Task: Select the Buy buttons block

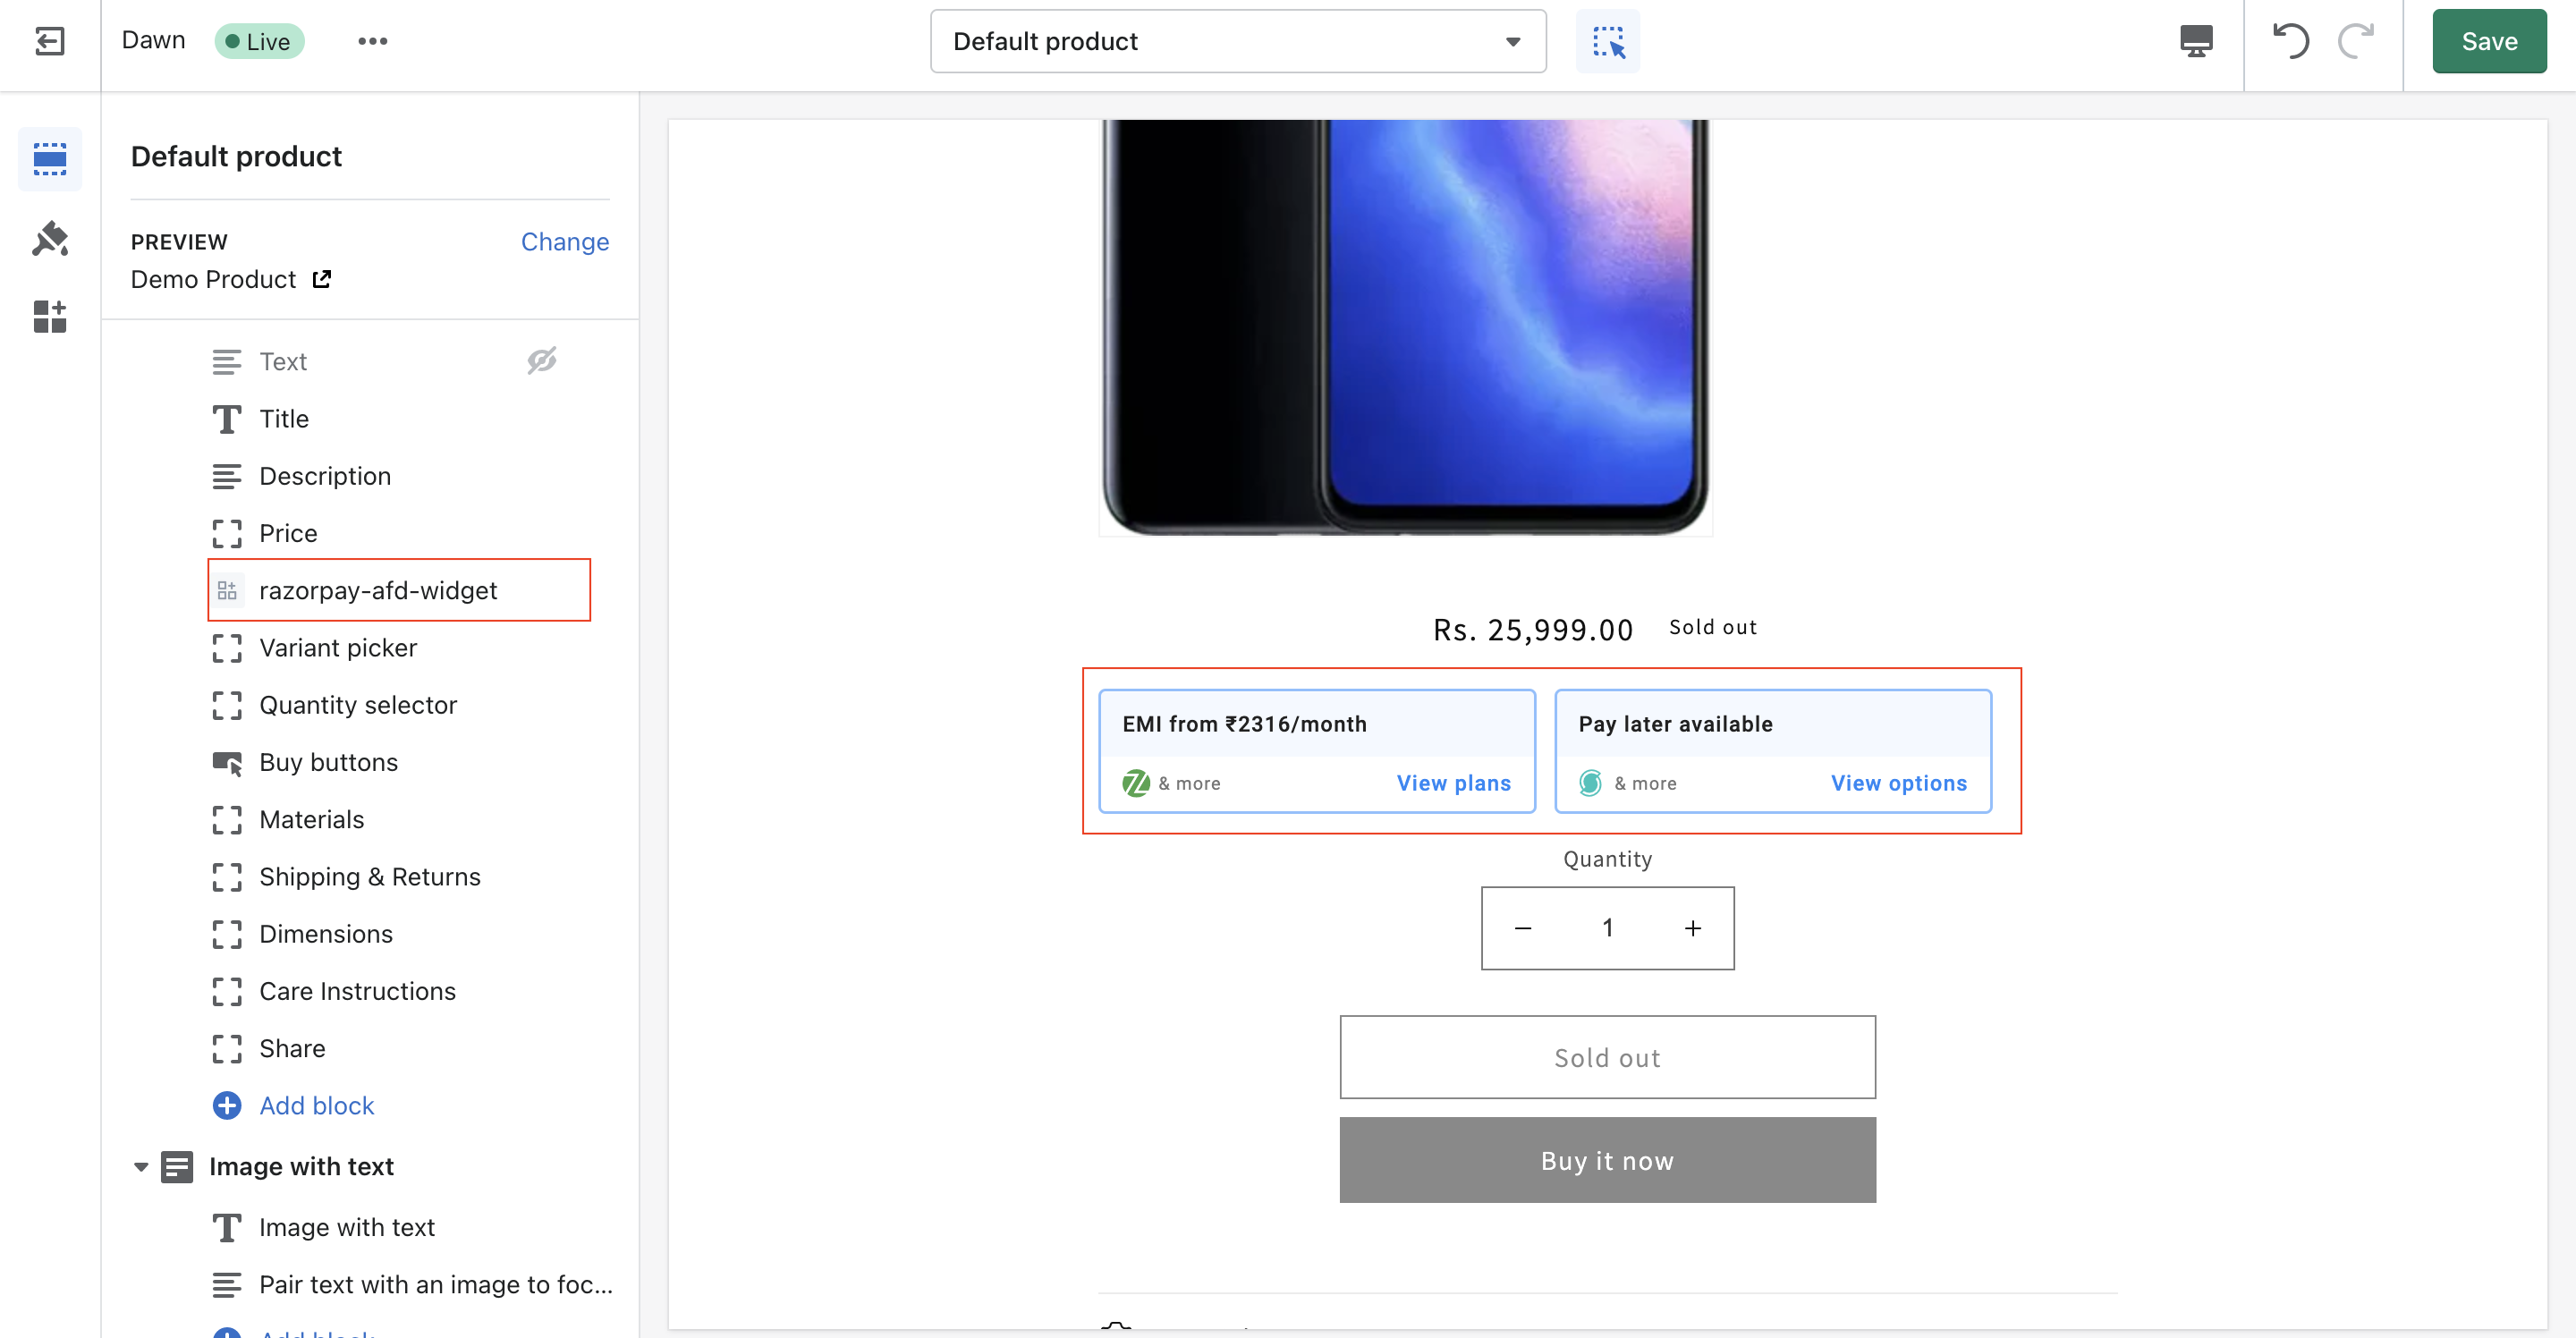Action: tap(329, 761)
